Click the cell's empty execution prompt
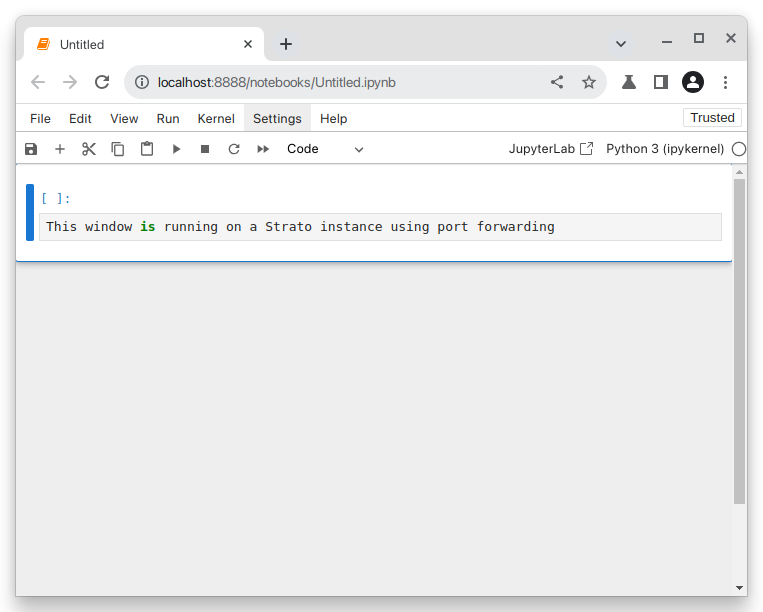Viewport: 763px width, 612px height. pos(56,198)
